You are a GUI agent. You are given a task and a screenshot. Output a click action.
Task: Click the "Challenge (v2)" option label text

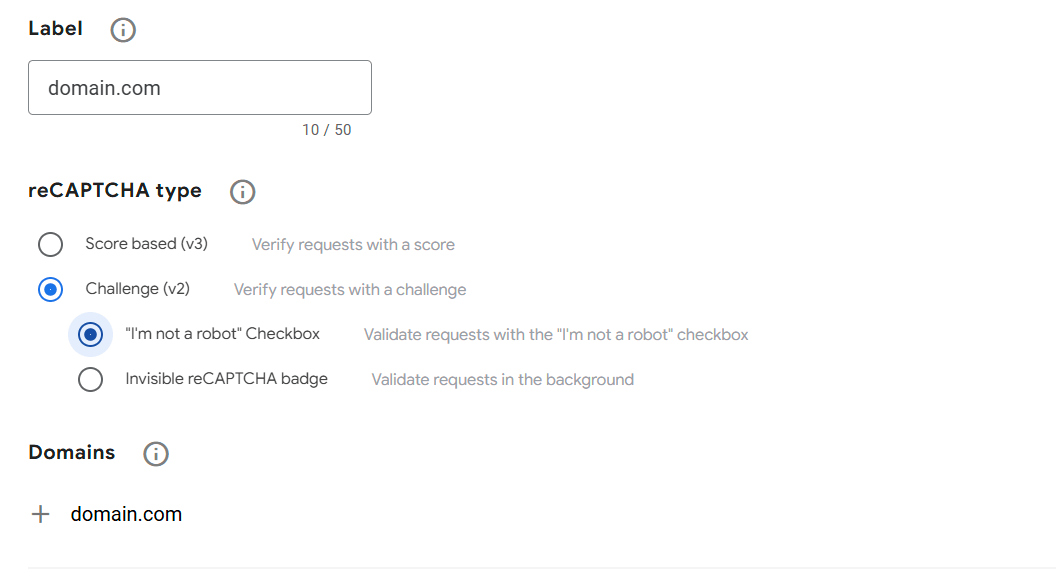click(137, 289)
